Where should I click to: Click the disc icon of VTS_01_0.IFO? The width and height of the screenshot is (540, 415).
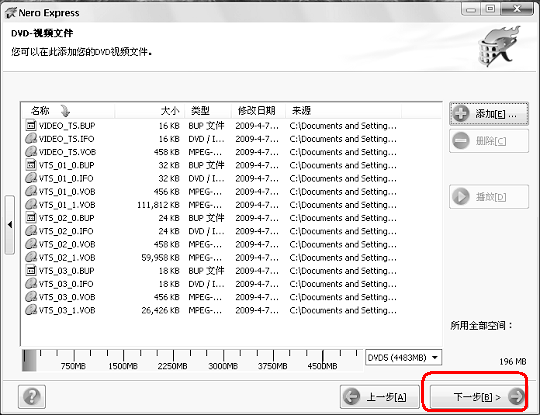(x=31, y=178)
